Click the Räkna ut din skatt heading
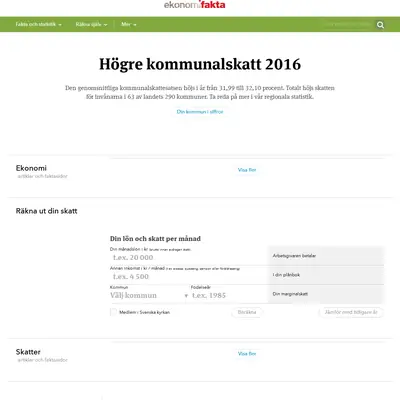Image resolution: width=400 pixels, height=400 pixels. (x=46, y=211)
